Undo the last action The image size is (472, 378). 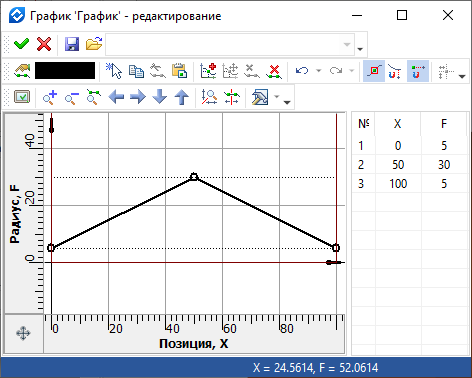[x=302, y=71]
